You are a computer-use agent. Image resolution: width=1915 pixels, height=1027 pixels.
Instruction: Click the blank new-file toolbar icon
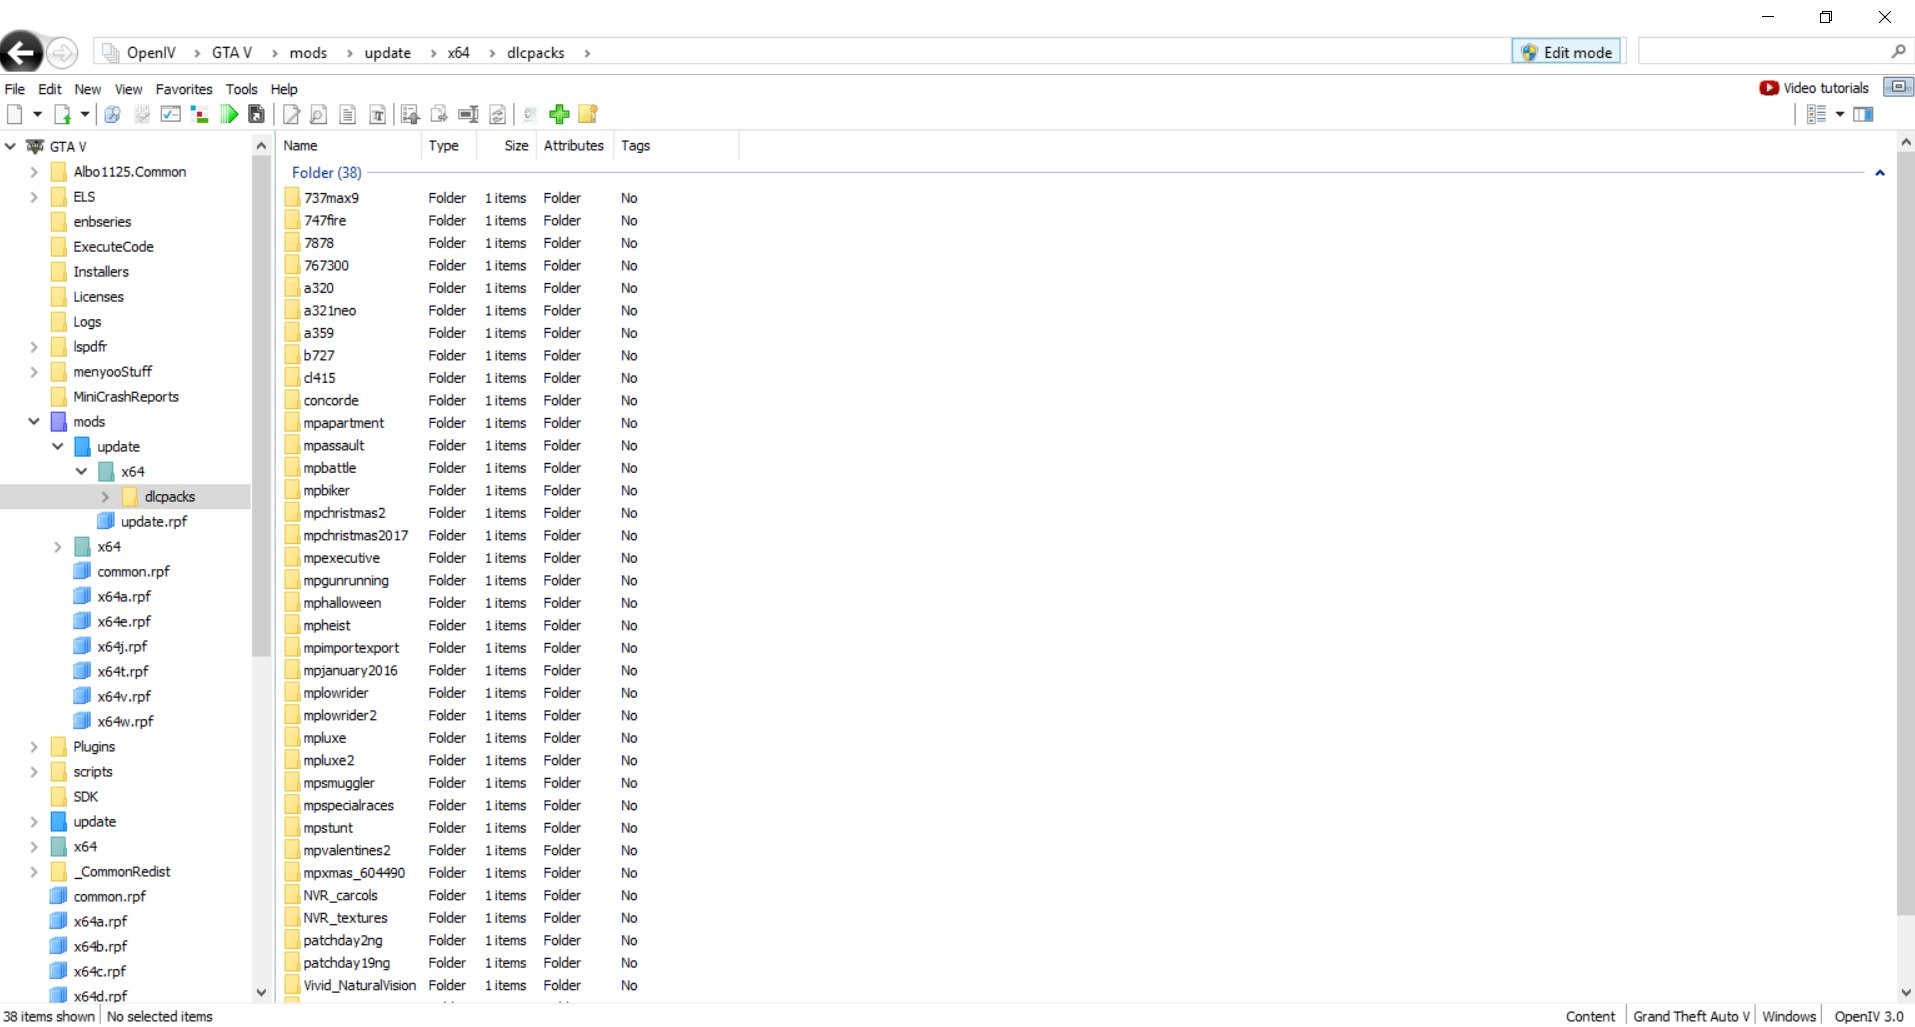click(x=15, y=115)
